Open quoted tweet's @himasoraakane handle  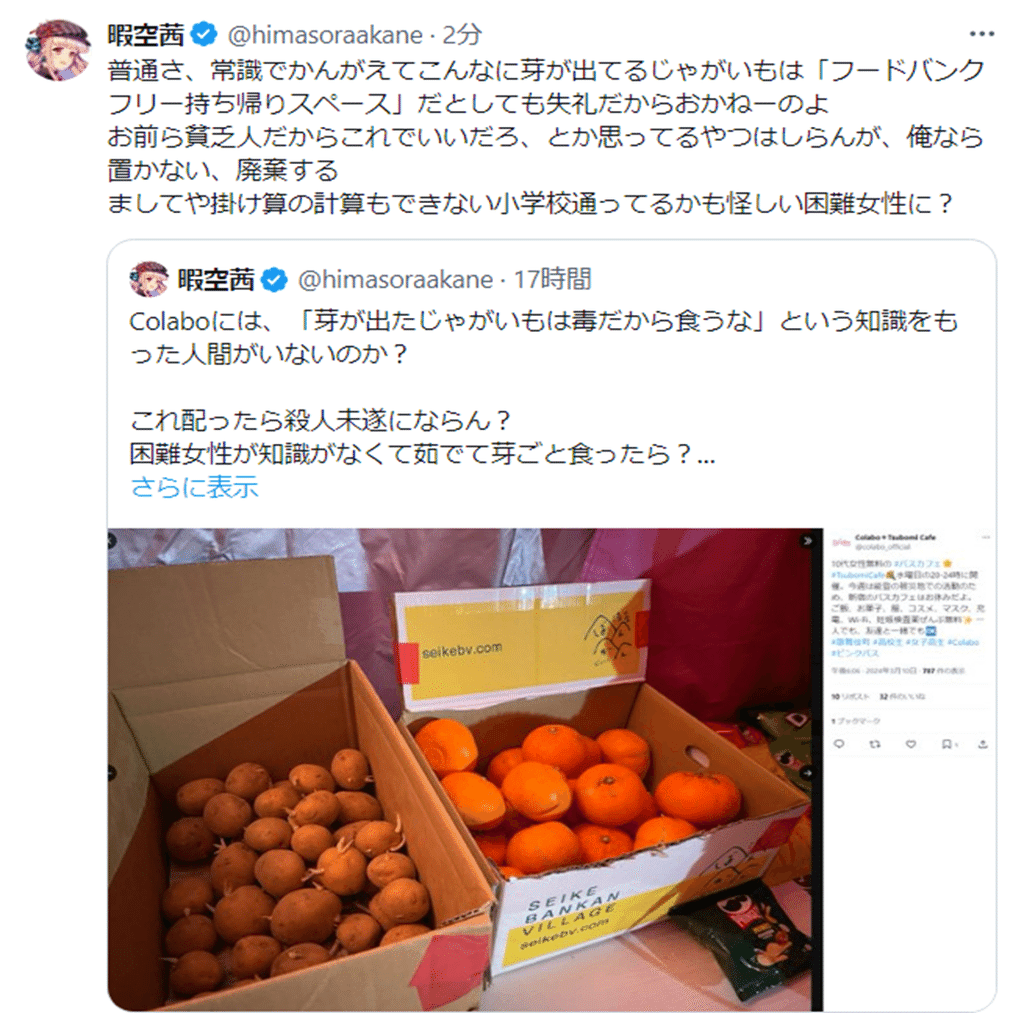[x=395, y=280]
